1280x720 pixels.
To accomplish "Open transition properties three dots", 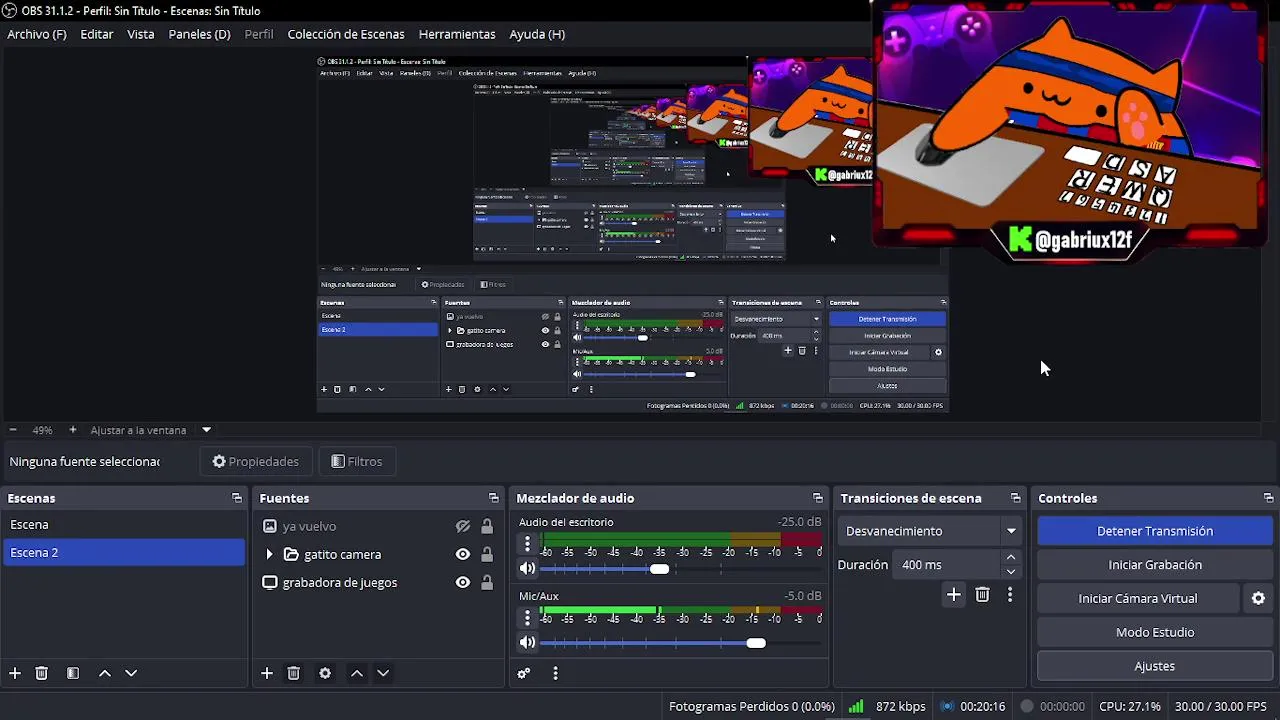I will coord(1010,595).
